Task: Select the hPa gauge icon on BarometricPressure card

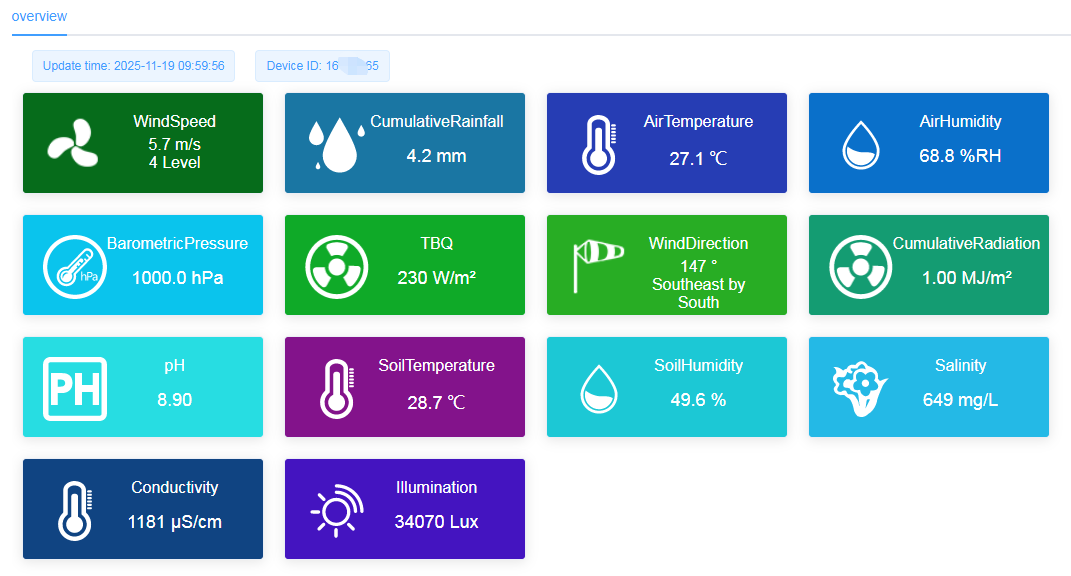Action: tap(73, 264)
